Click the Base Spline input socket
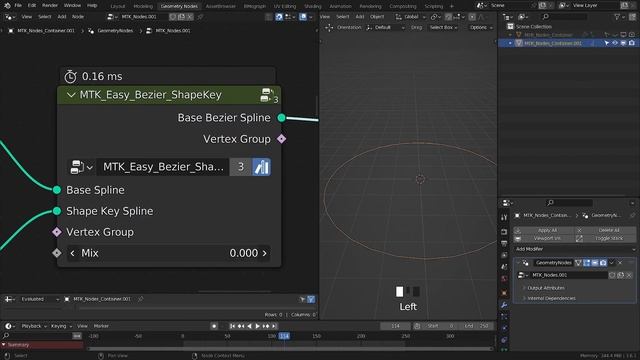Viewport: 640px width, 360px height. (57, 190)
